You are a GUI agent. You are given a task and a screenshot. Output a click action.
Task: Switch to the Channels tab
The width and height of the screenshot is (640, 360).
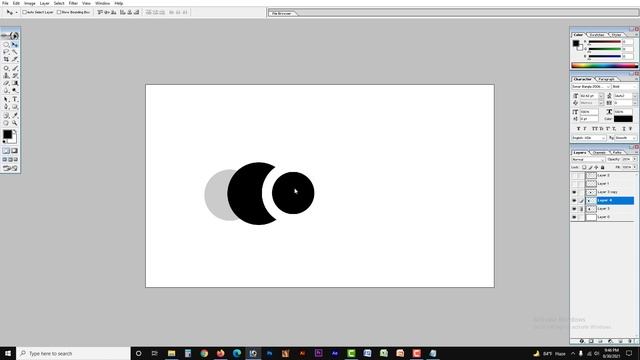point(599,153)
